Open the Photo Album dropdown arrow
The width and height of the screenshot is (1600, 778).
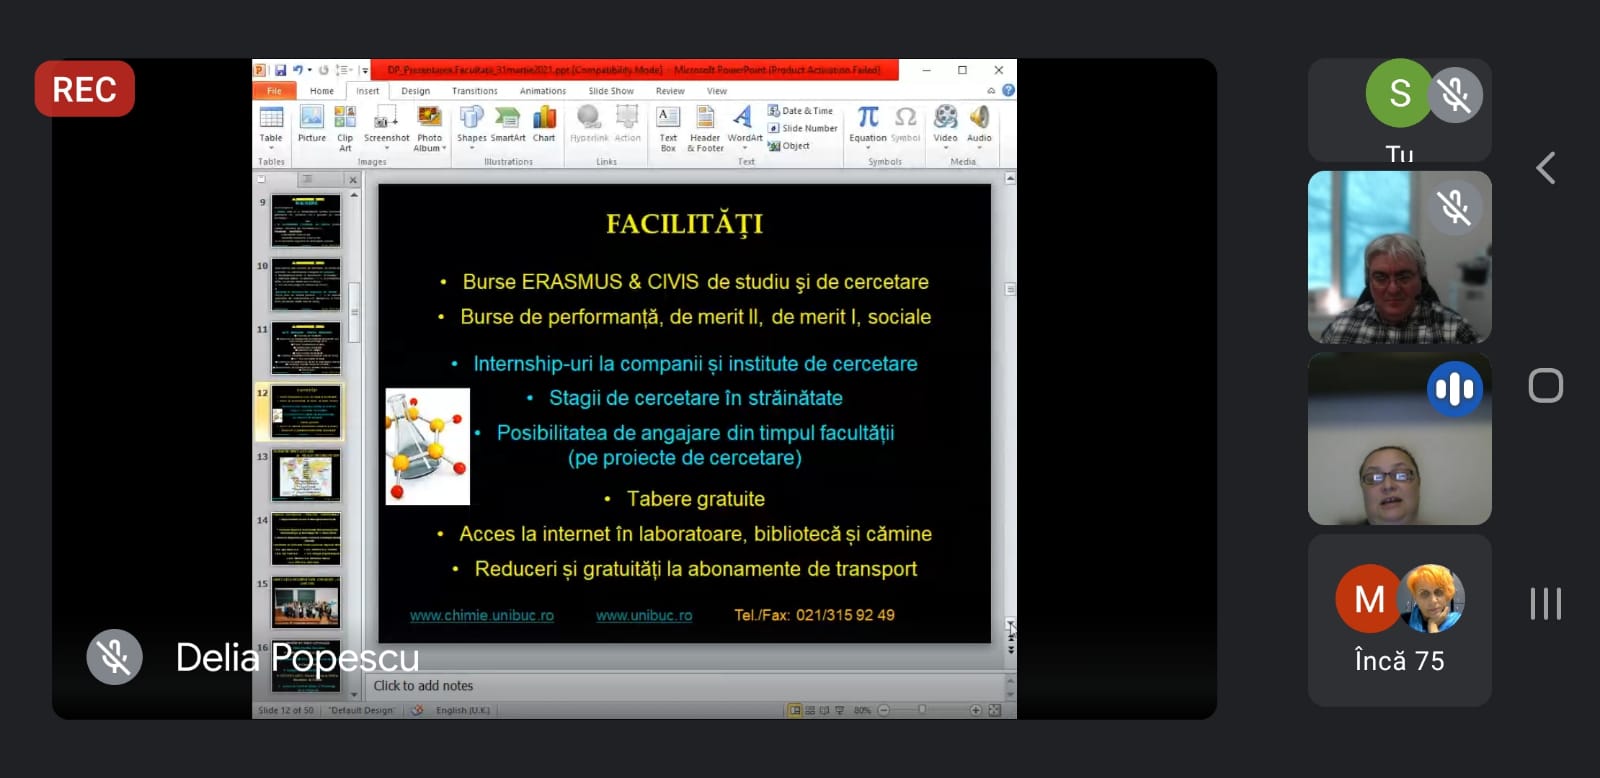tap(444, 148)
